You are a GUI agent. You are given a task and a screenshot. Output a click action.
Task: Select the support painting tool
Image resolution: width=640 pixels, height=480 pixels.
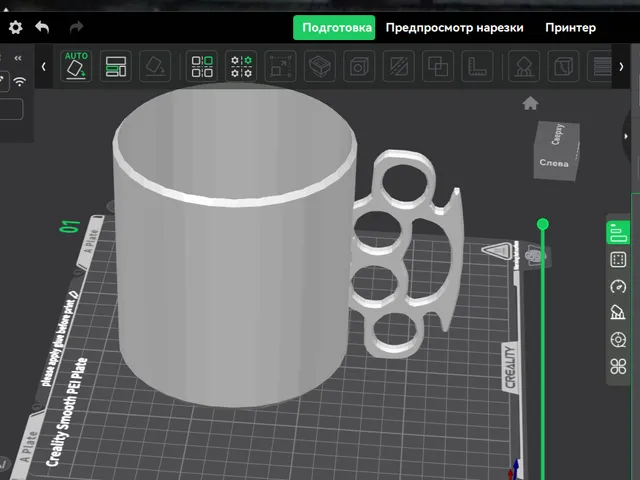click(524, 66)
